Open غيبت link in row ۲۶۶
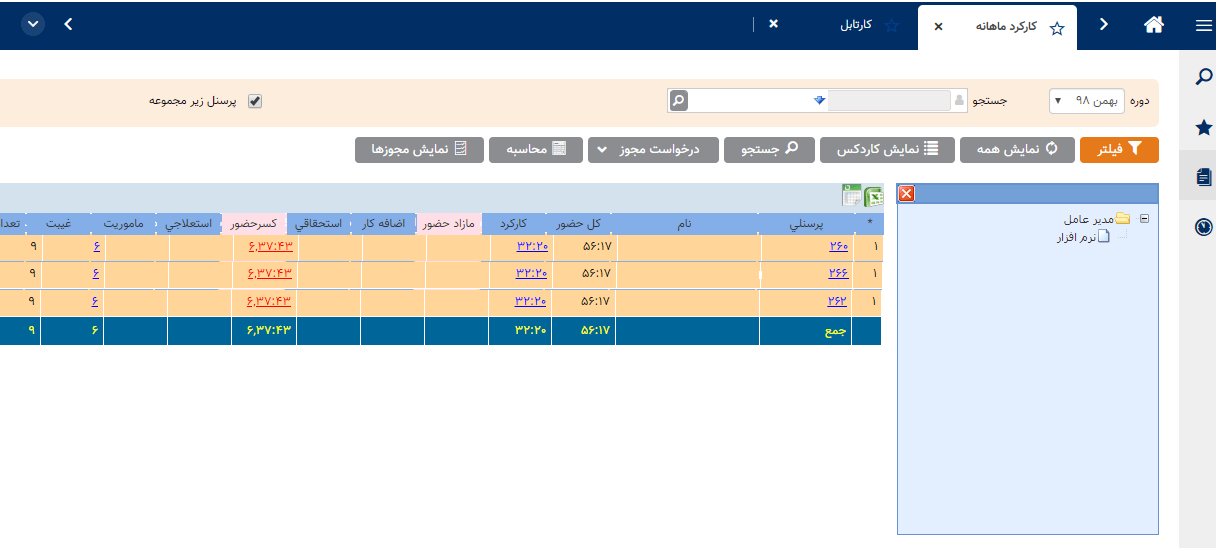 pyautogui.click(x=96, y=273)
